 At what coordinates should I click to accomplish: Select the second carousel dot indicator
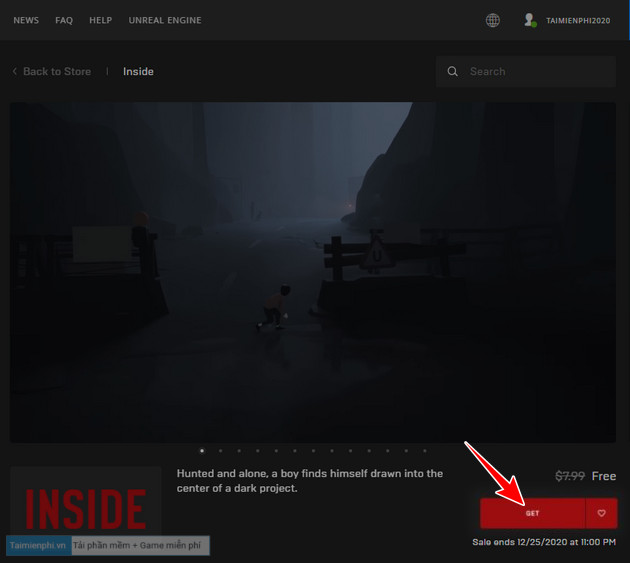tap(220, 451)
